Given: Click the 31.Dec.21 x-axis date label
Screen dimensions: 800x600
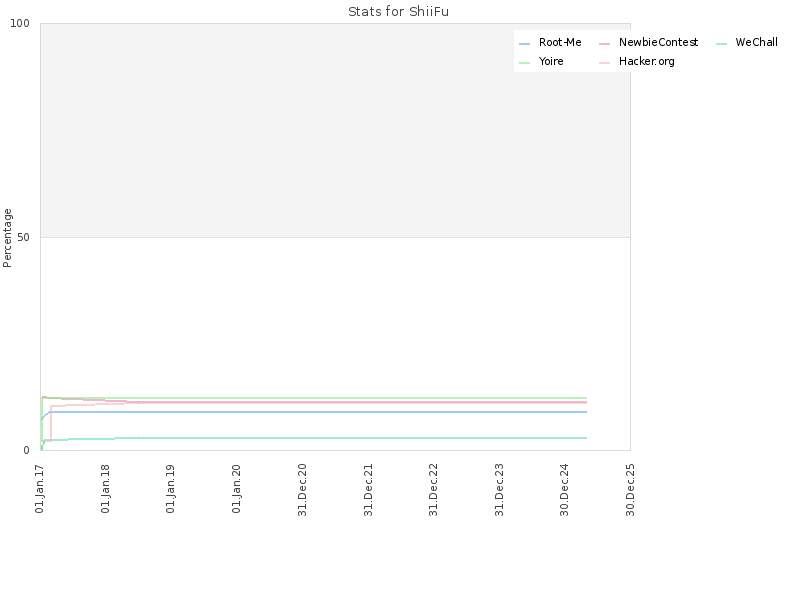Looking at the screenshot, I should click(368, 490).
